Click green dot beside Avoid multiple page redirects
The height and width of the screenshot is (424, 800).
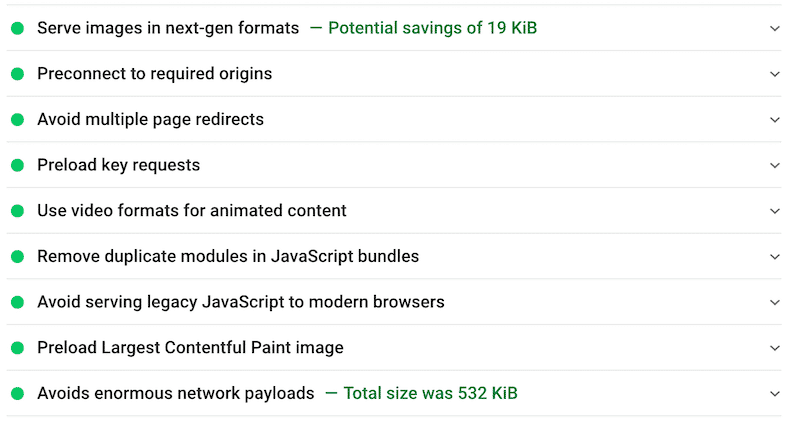click(x=17, y=120)
